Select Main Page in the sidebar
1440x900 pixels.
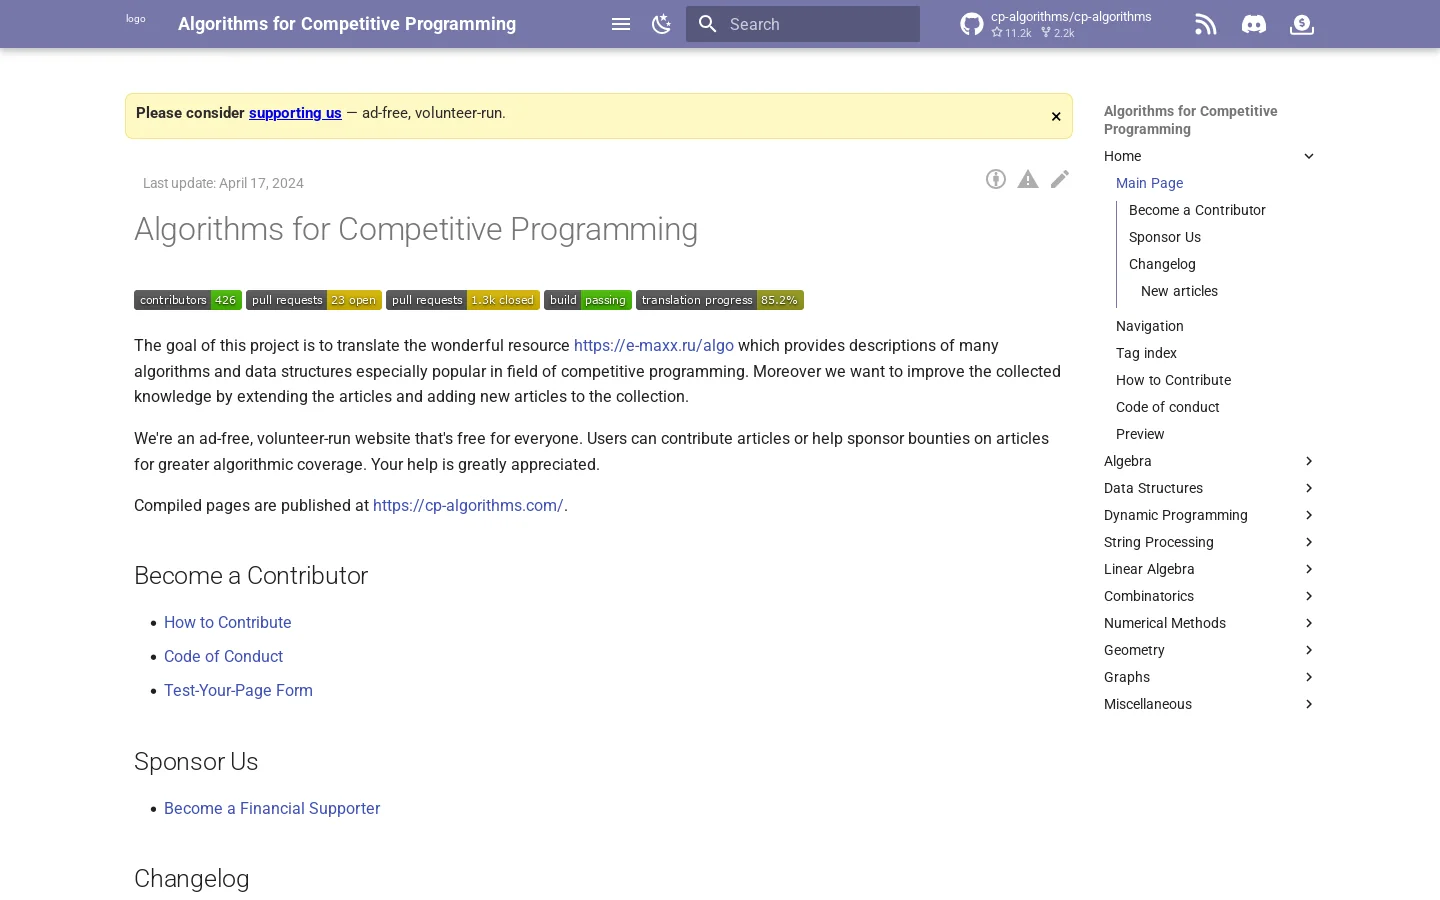(1150, 183)
